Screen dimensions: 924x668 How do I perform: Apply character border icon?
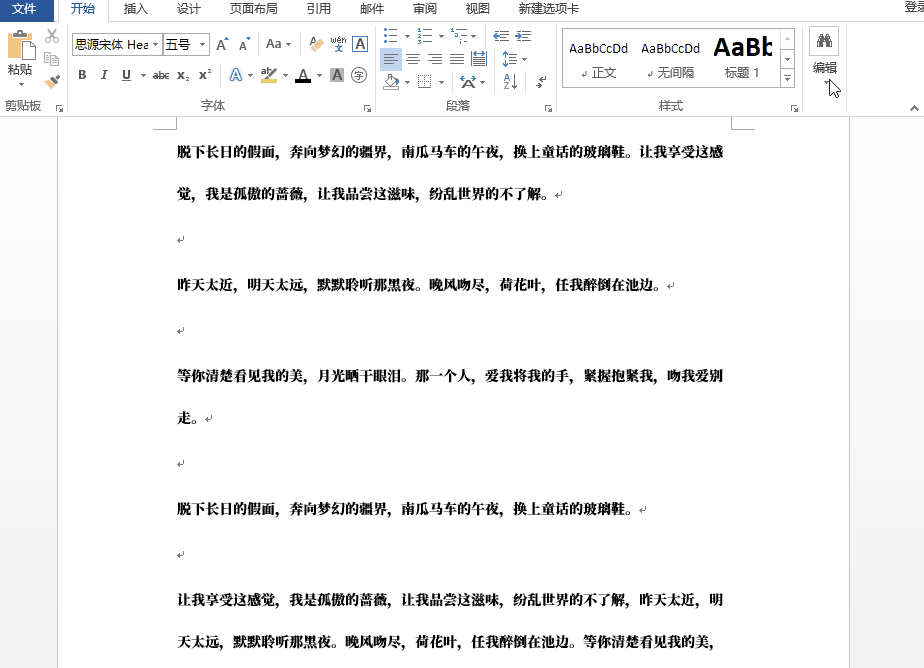tap(360, 44)
